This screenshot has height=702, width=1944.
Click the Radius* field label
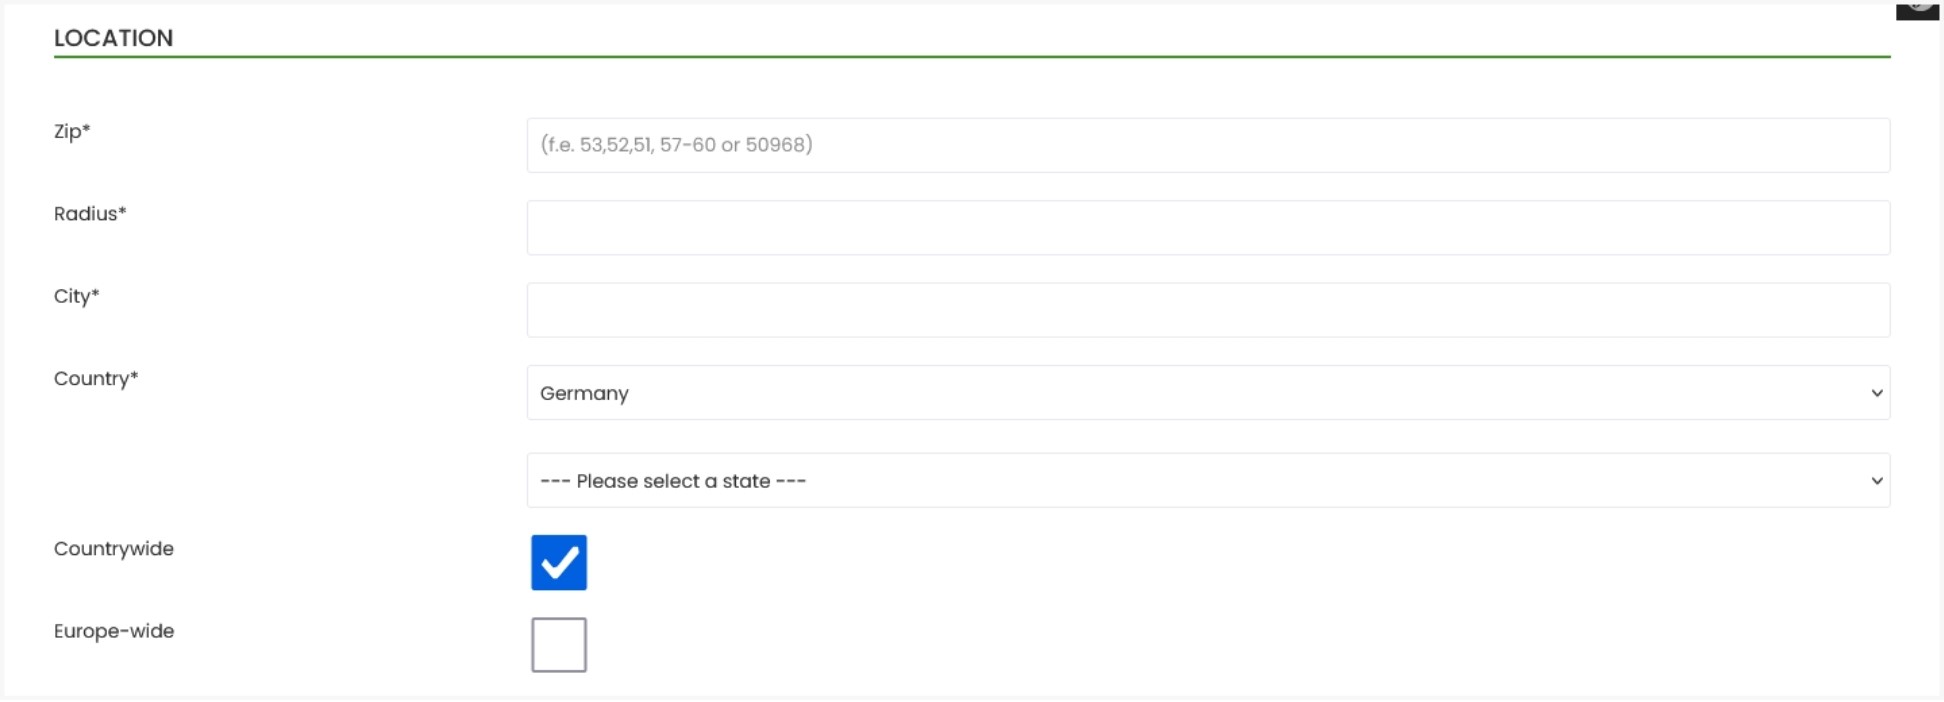pos(90,214)
